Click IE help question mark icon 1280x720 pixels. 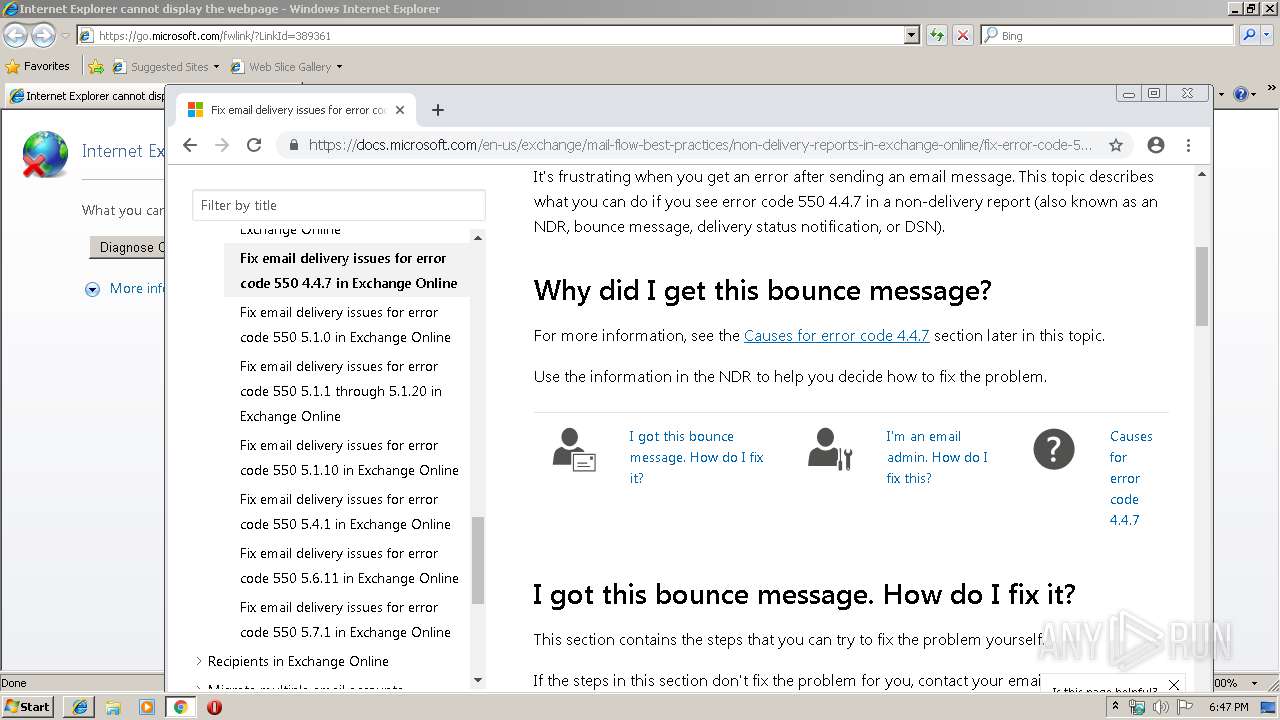pos(1240,94)
